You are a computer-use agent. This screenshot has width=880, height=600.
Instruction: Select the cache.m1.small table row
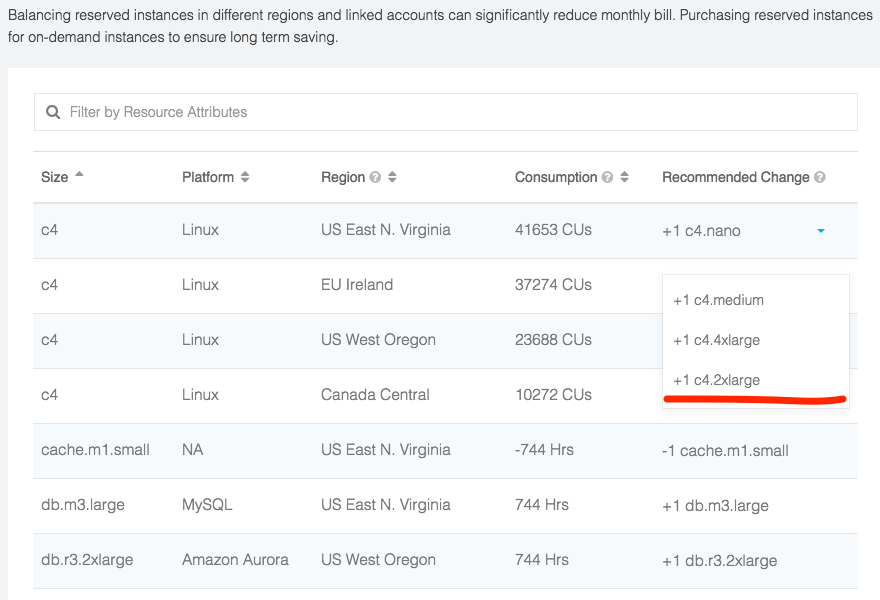[446, 451]
